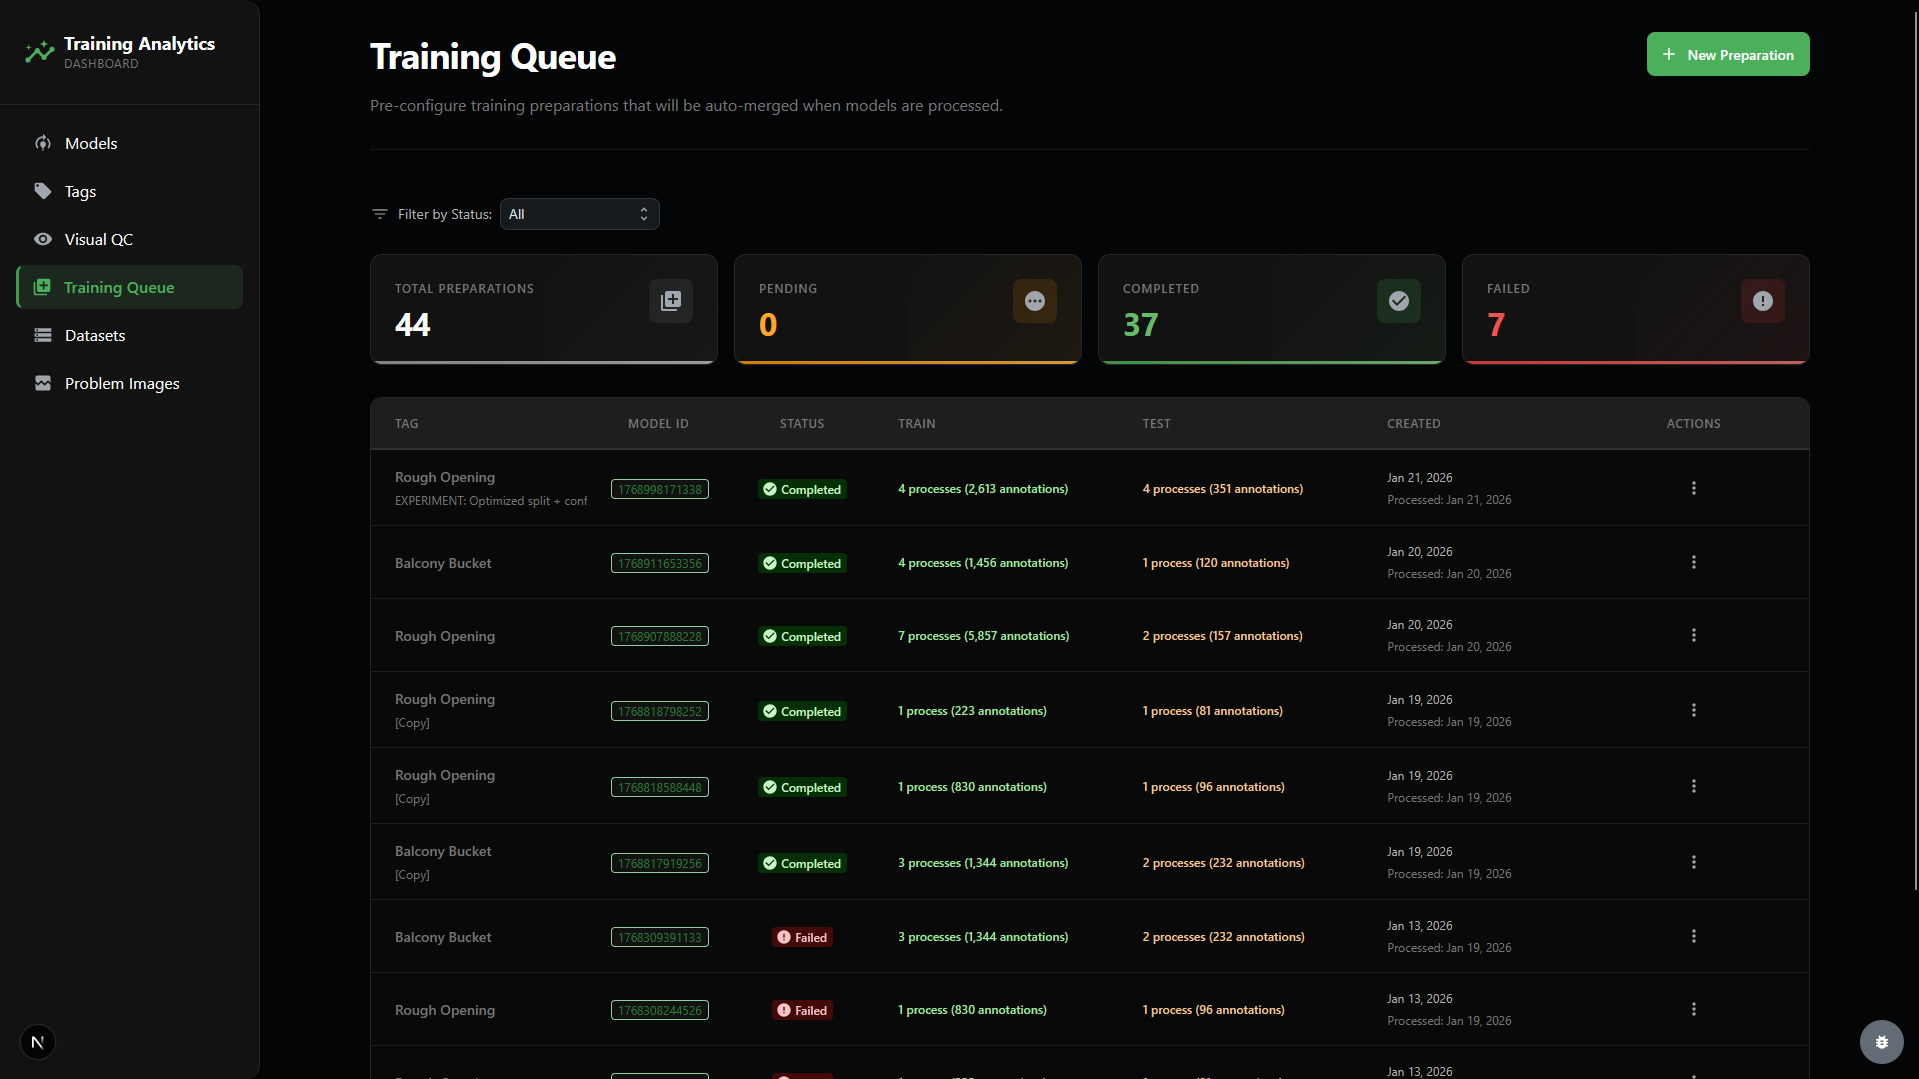Click the TAG column header
Screen dimensions: 1919x1079
(407, 424)
